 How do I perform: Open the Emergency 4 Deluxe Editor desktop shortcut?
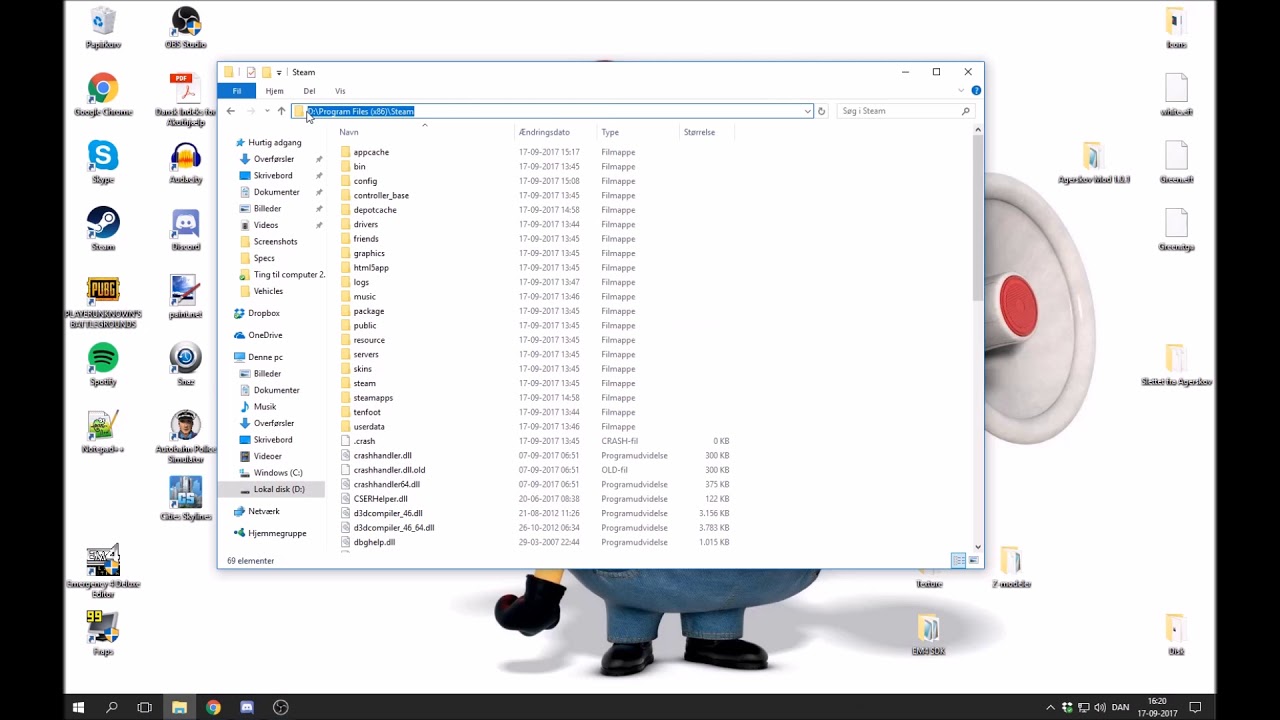tap(103, 571)
